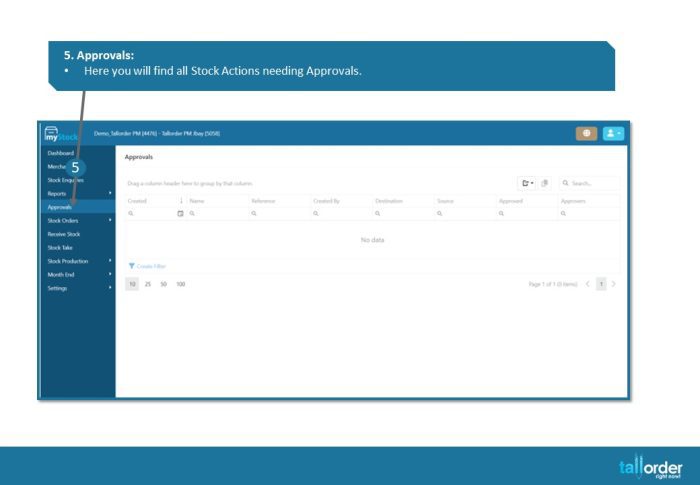Click the Created By filter search icon
700x485 pixels.
tap(316, 213)
